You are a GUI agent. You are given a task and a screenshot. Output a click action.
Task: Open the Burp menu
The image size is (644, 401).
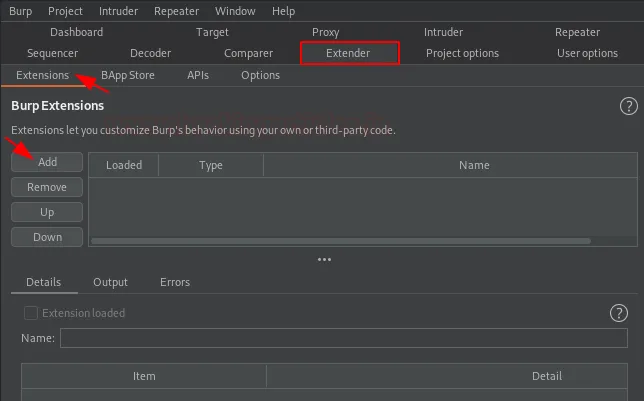click(x=20, y=11)
